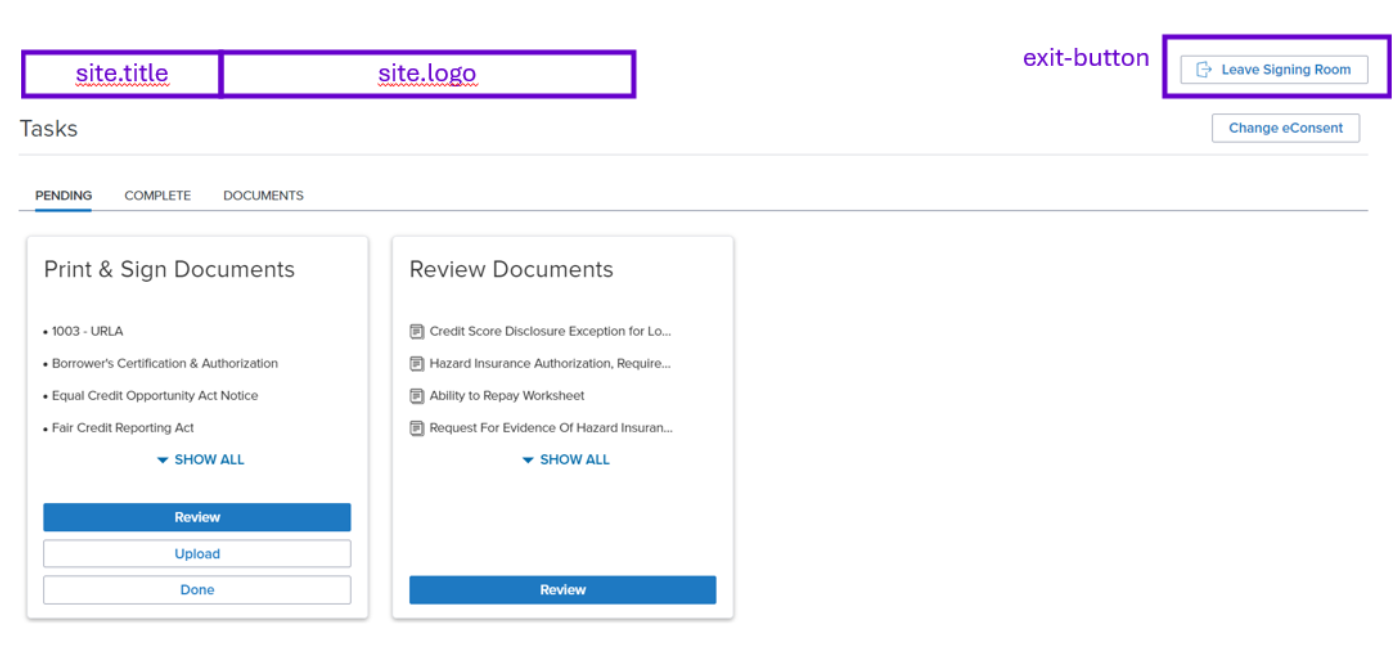Click the site.logo placeholder
The width and height of the screenshot is (1397, 670).
(x=426, y=73)
